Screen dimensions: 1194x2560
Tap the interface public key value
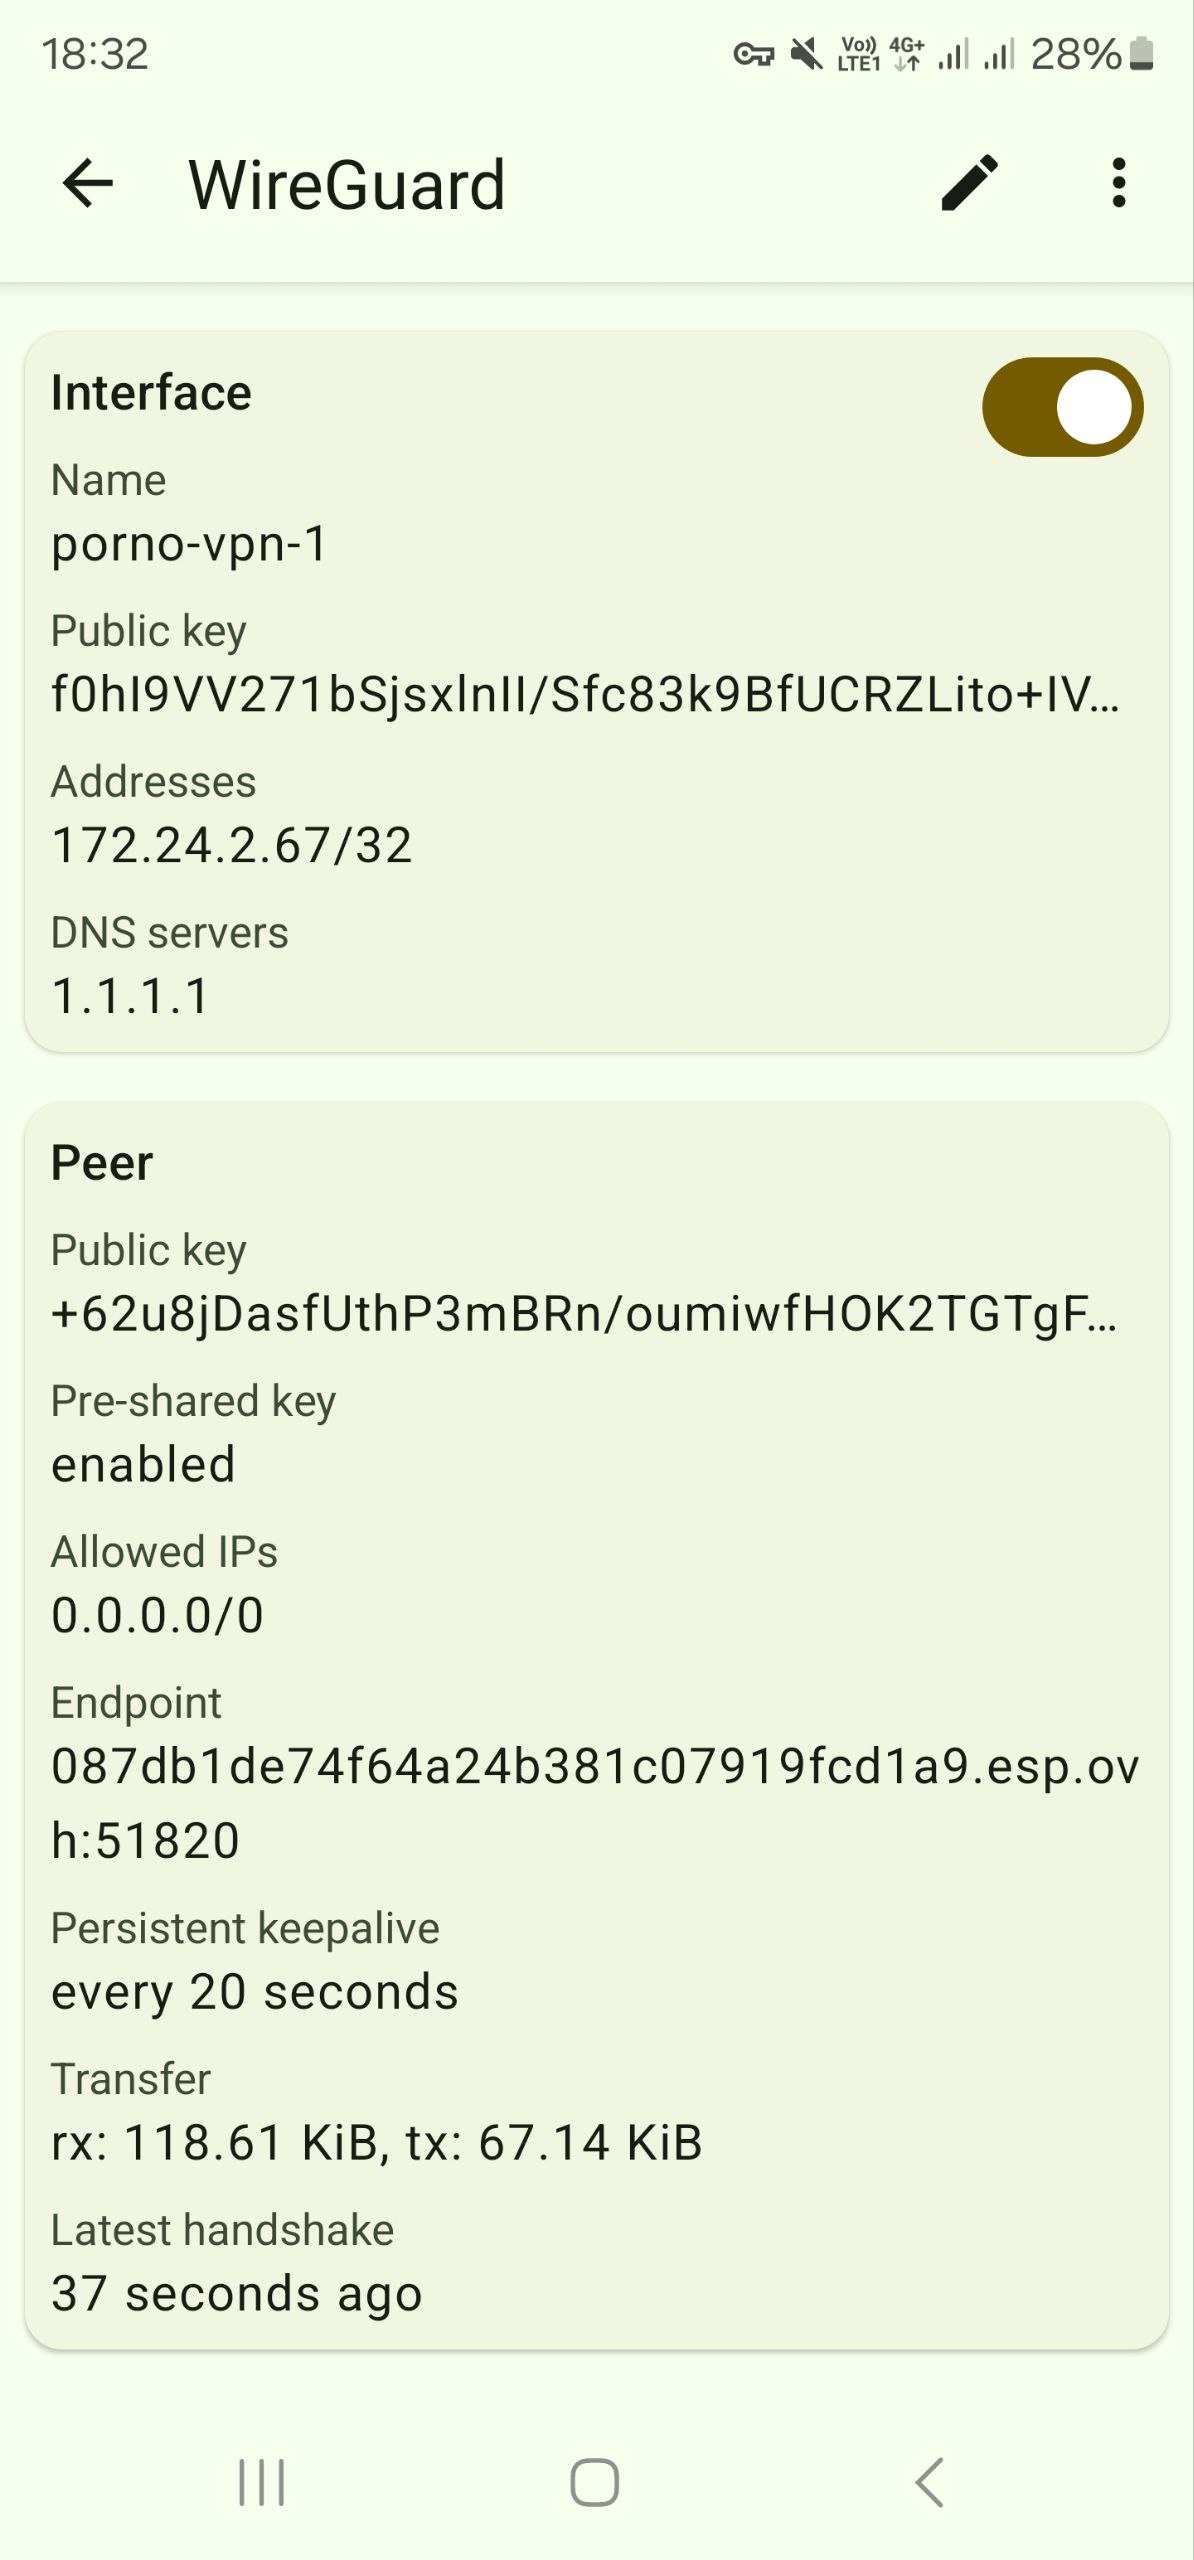pyautogui.click(x=585, y=695)
